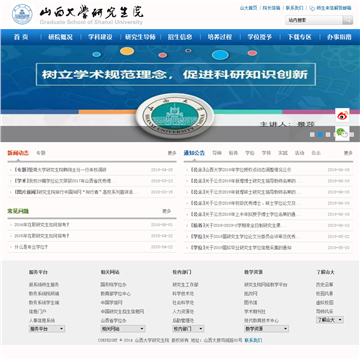This screenshot has height=360, width=360.
Task: Open the 校内部门 dropdown
Action: point(188,329)
